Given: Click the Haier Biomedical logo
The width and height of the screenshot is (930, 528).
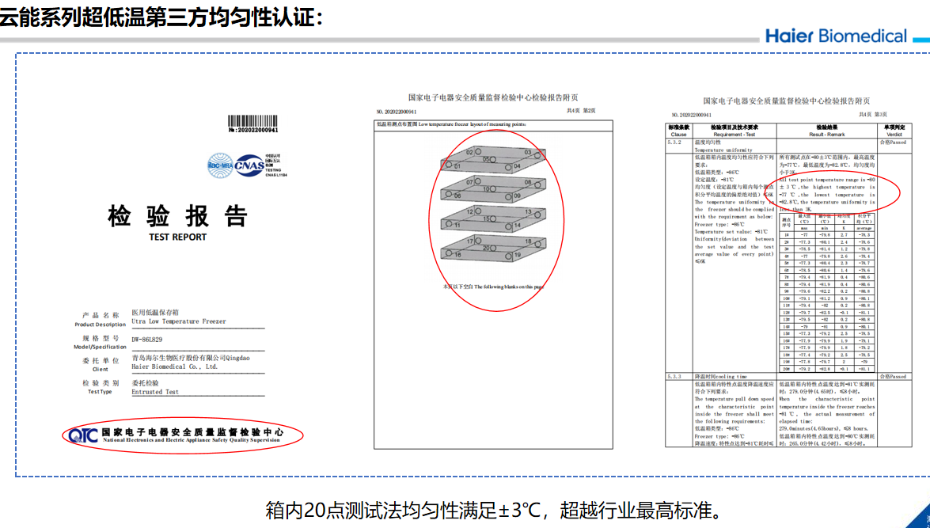Looking at the screenshot, I should pyautogui.click(x=836, y=36).
